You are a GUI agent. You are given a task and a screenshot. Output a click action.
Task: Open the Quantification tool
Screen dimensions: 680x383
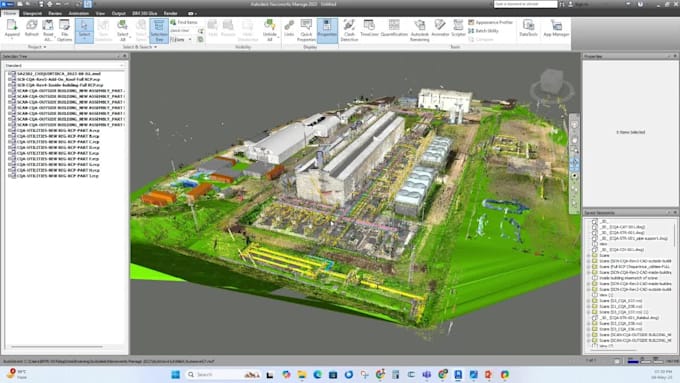point(394,28)
